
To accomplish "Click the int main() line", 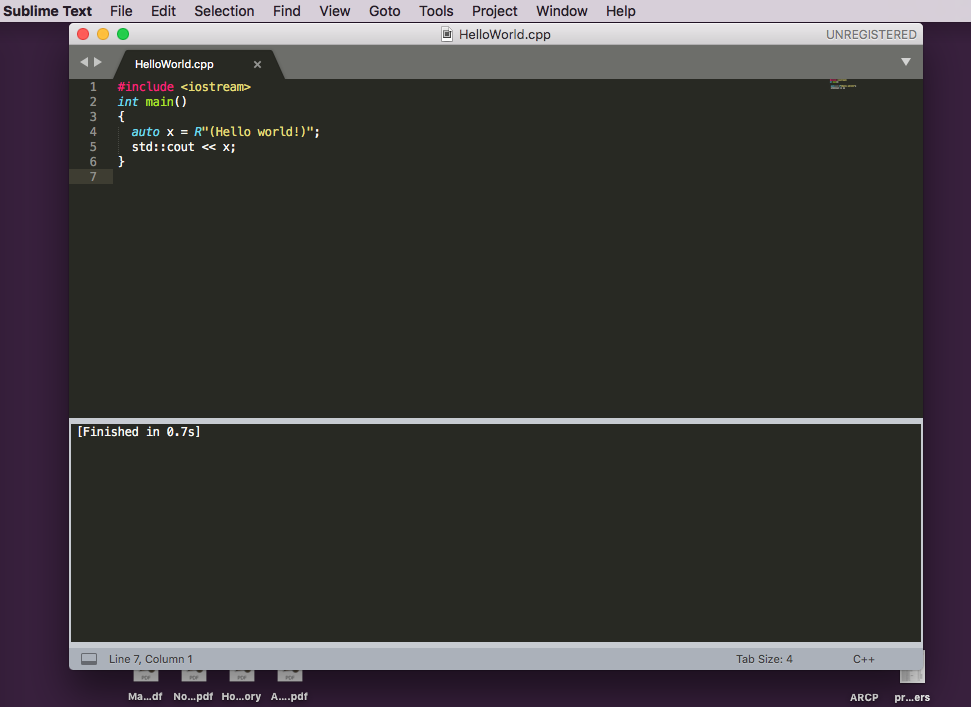I will [x=152, y=102].
